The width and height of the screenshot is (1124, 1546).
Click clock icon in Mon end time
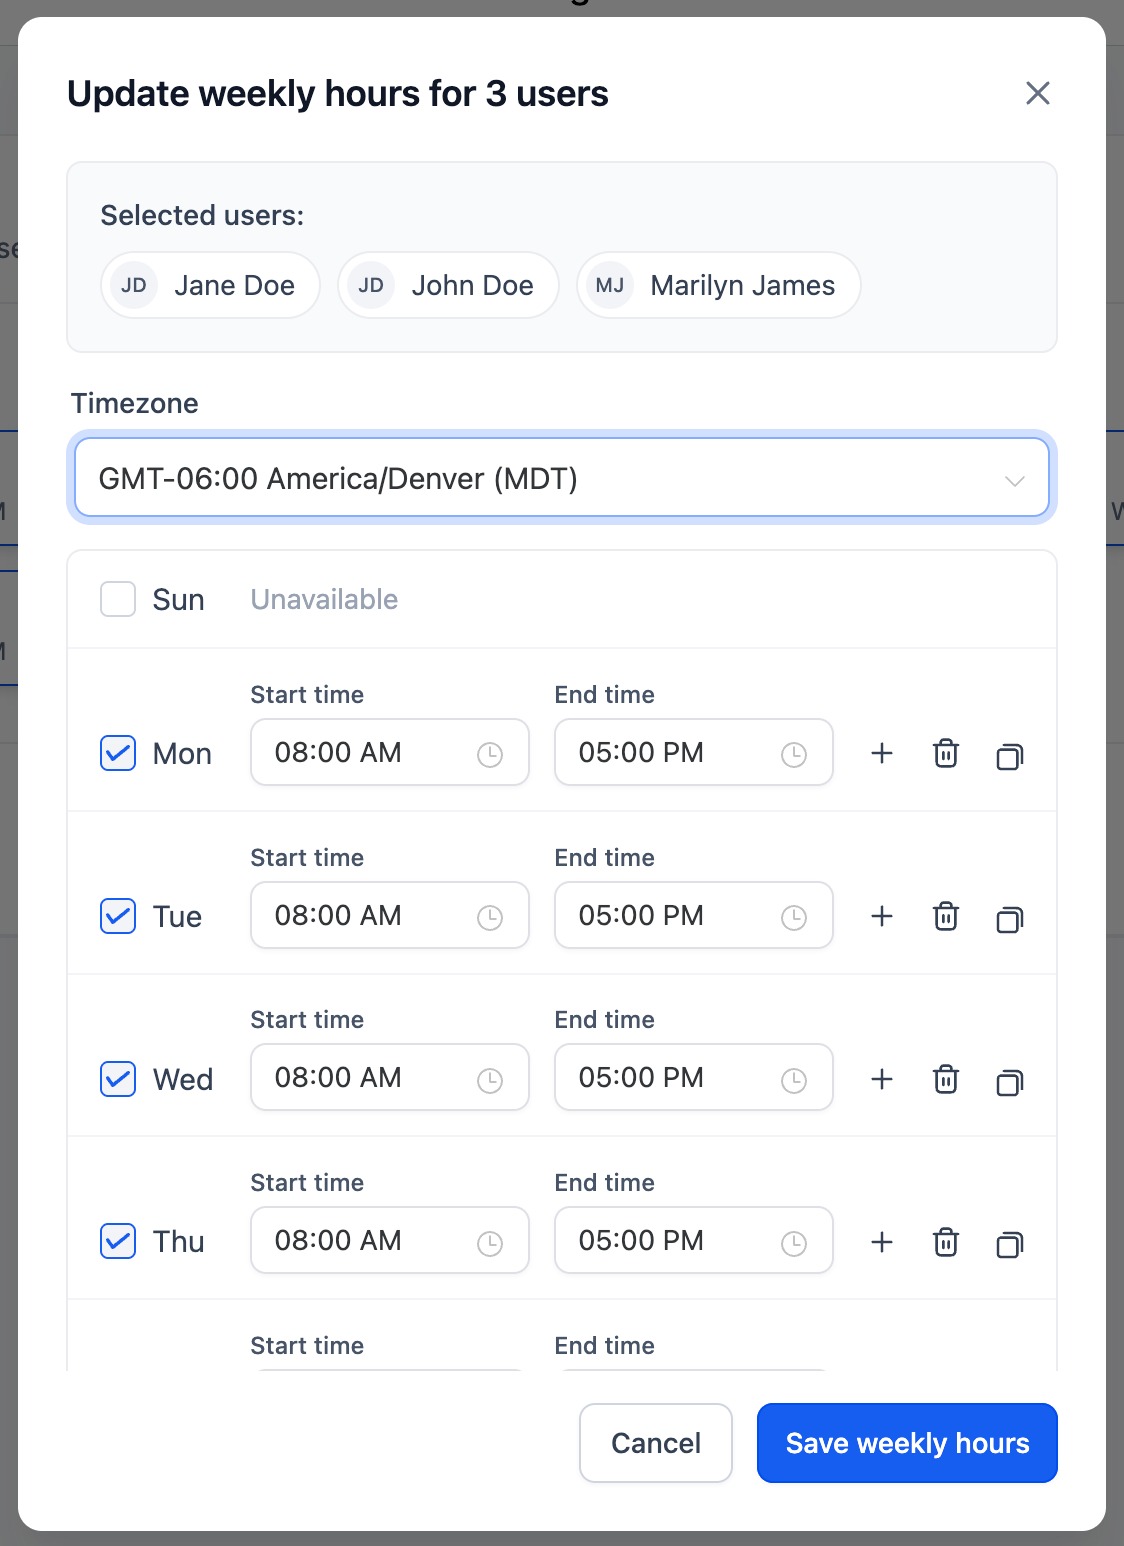pos(794,755)
